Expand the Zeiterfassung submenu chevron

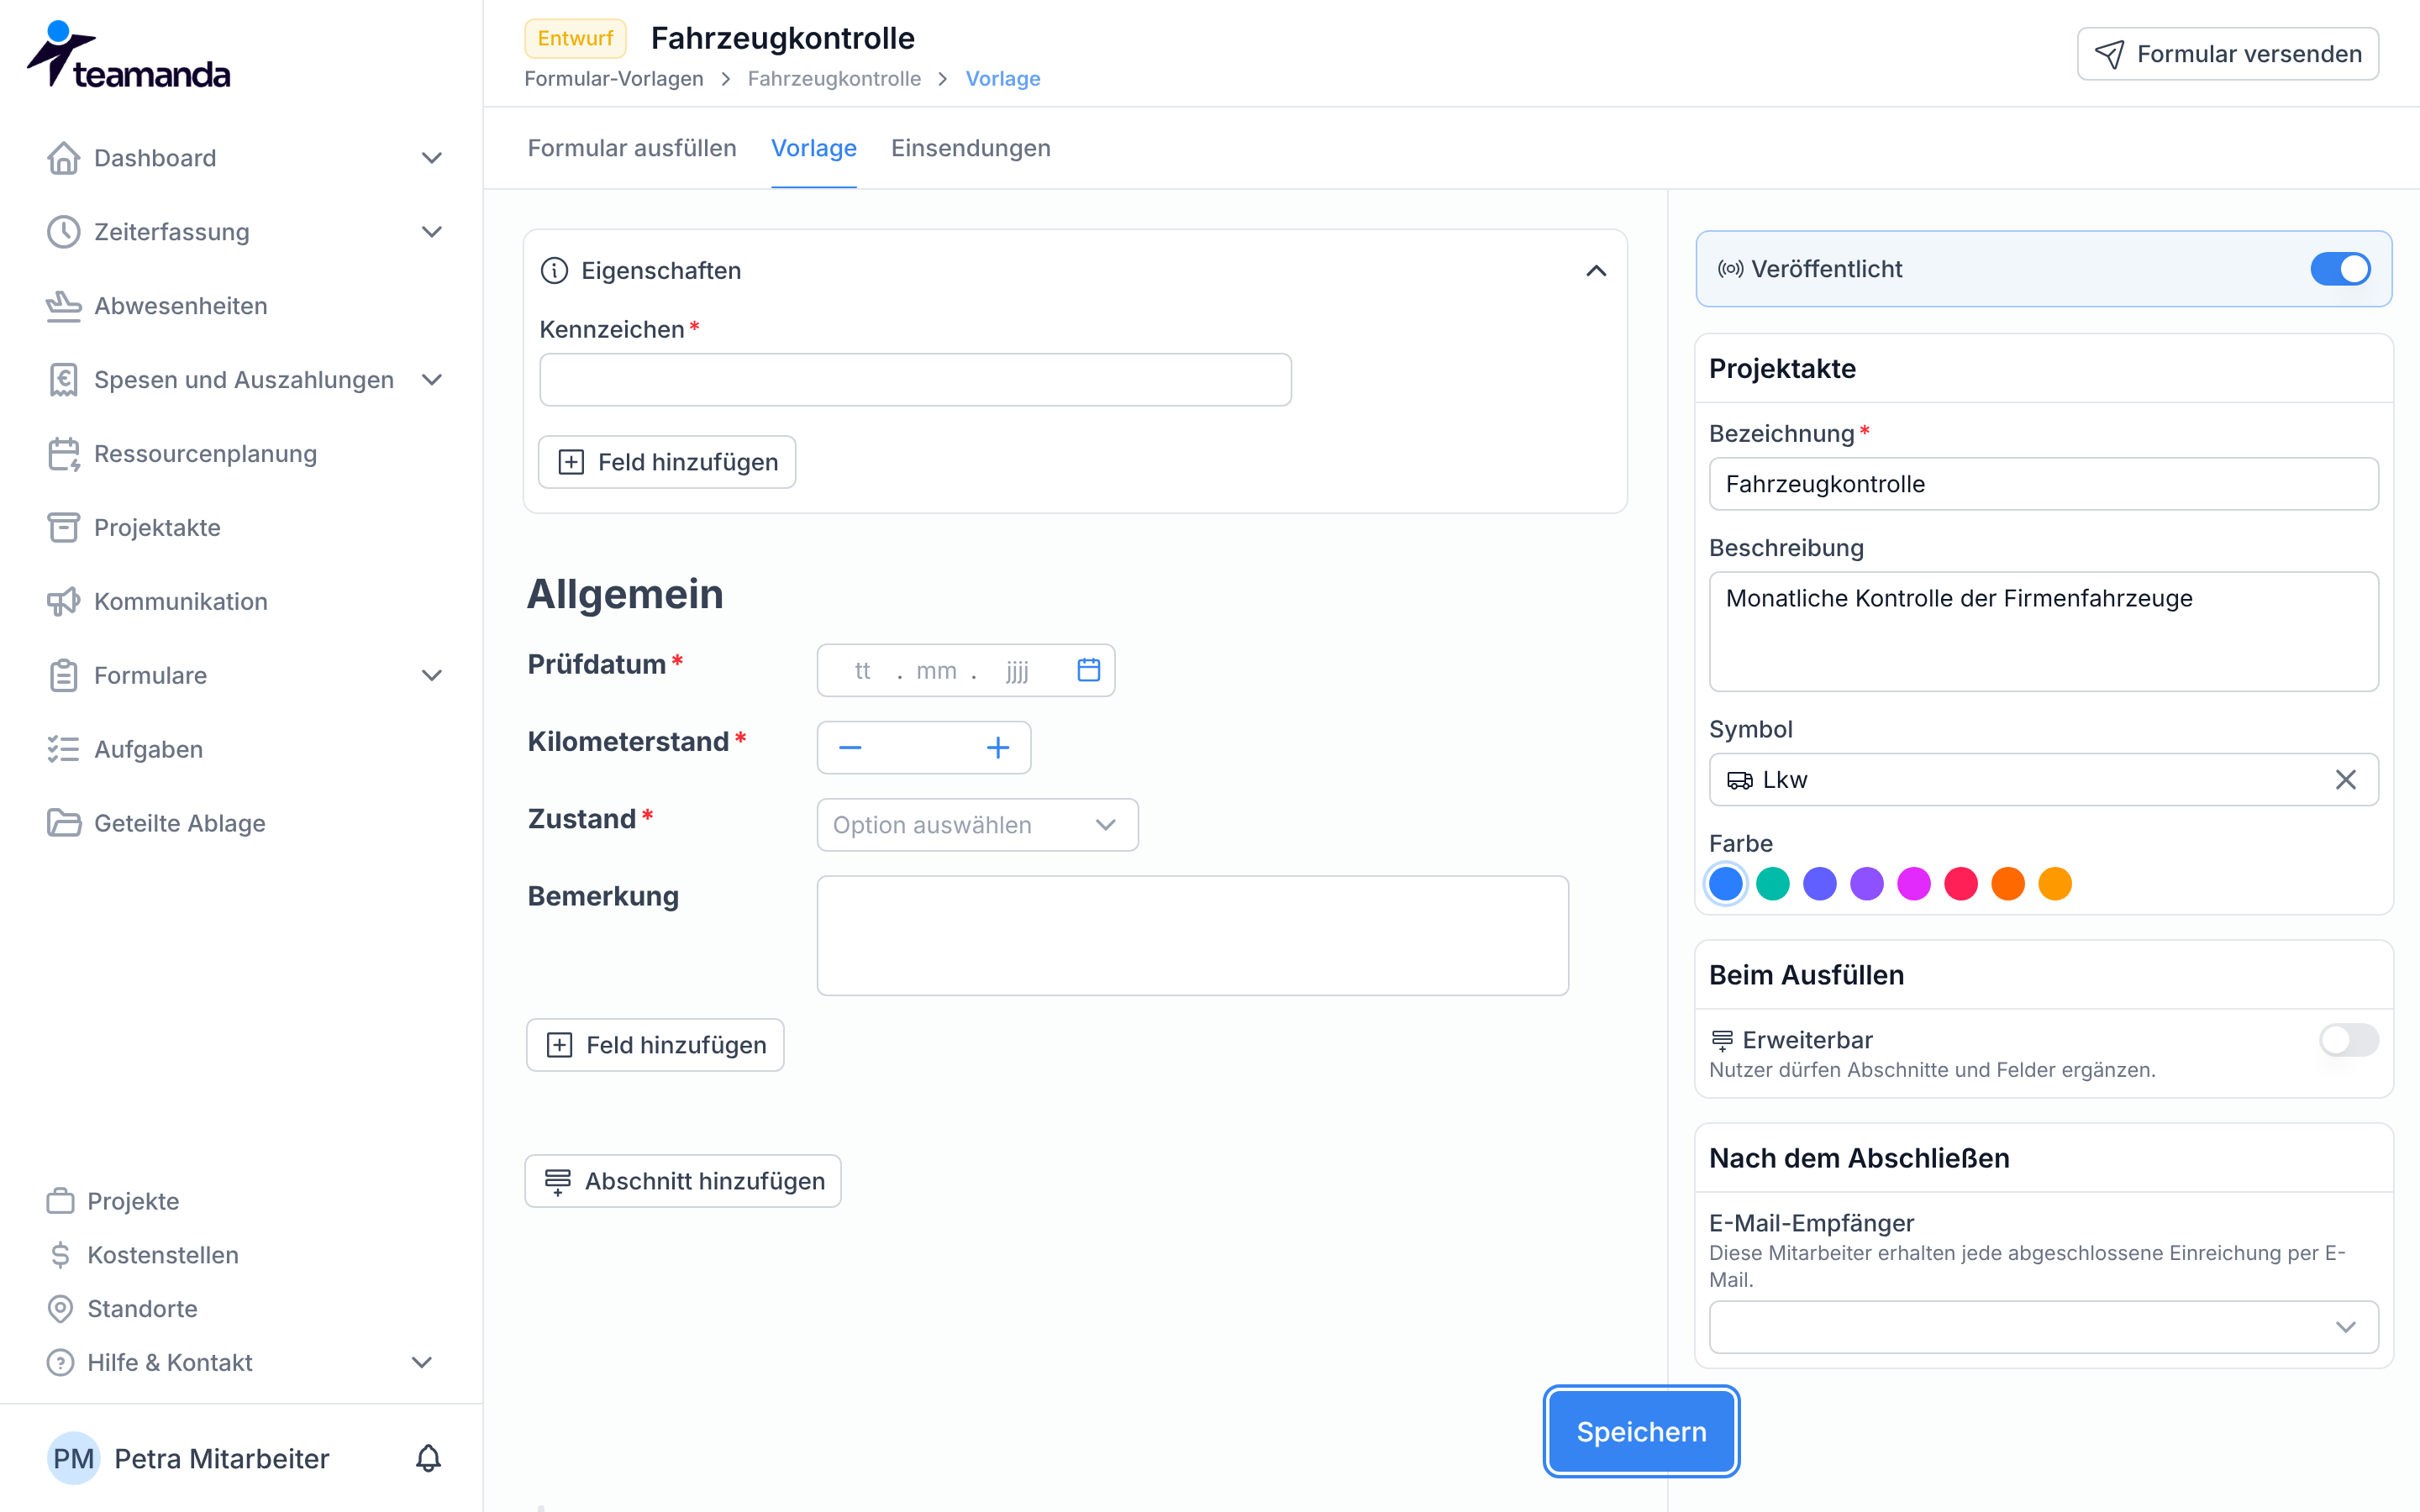(432, 232)
